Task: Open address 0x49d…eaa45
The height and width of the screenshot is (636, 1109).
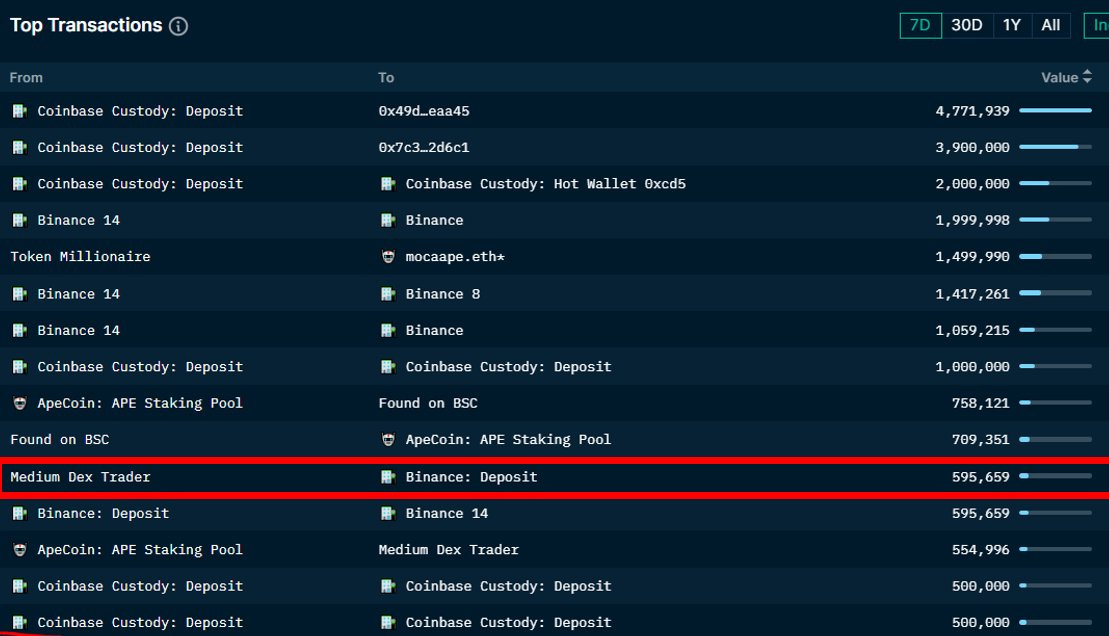Action: [424, 111]
